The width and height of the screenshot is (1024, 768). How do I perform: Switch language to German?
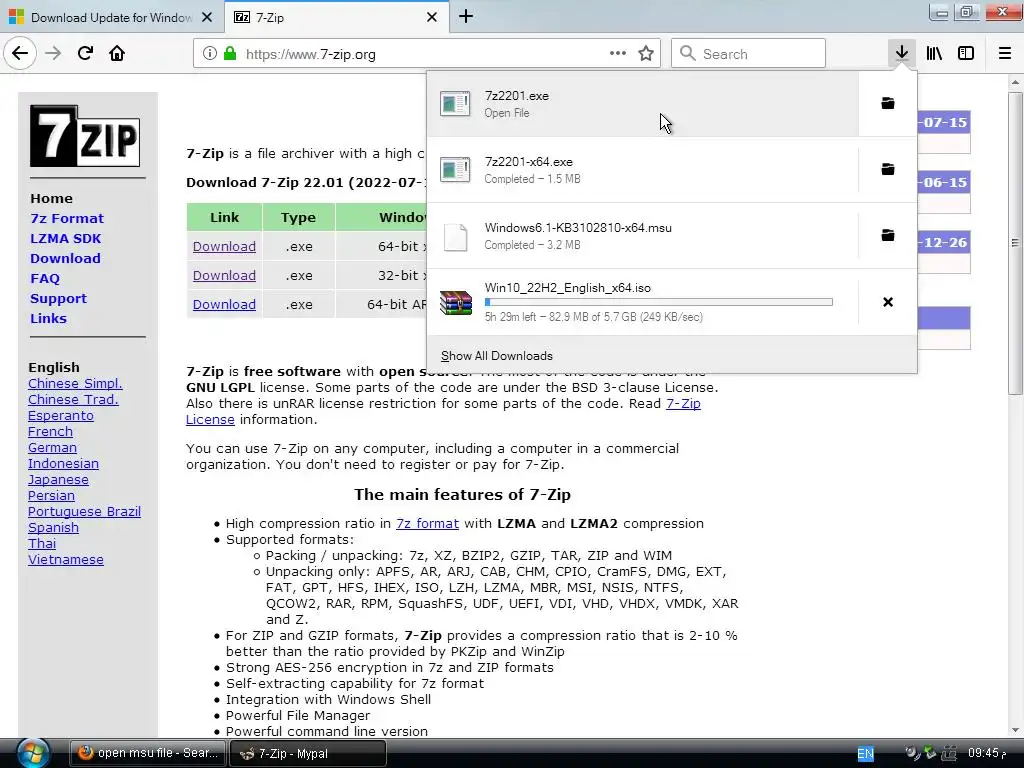[x=52, y=447]
